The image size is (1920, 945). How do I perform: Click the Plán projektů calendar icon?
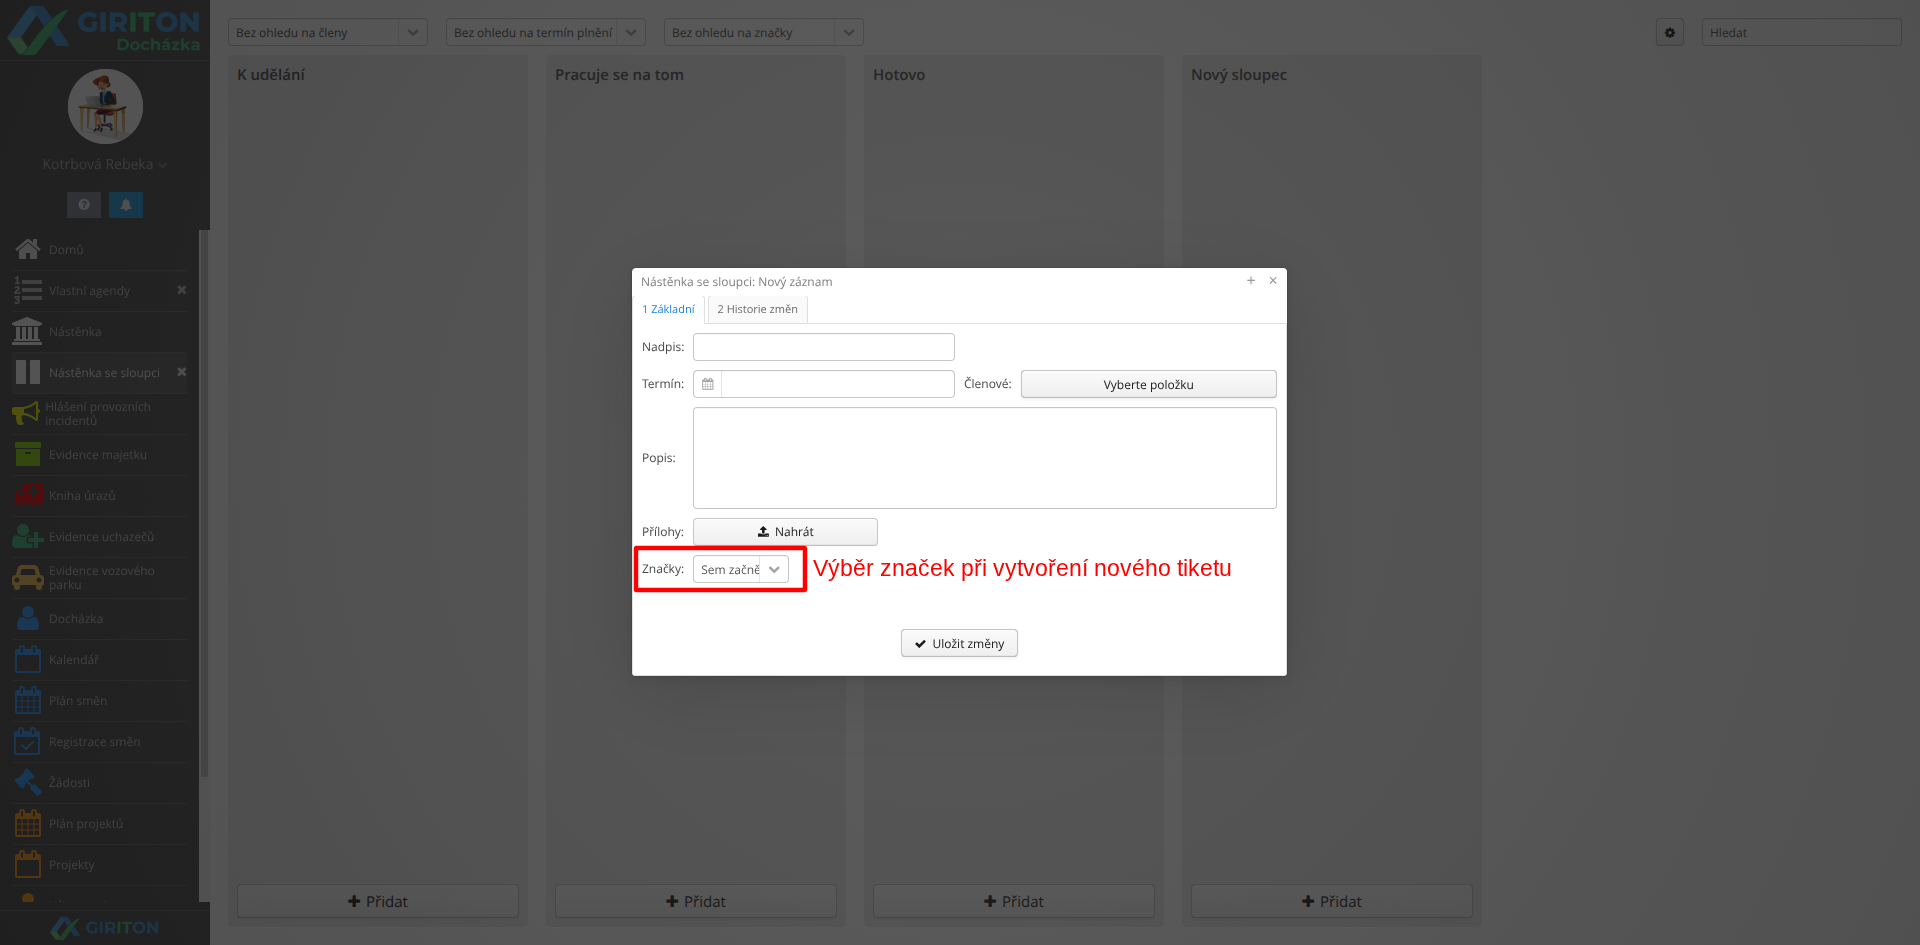[28, 823]
